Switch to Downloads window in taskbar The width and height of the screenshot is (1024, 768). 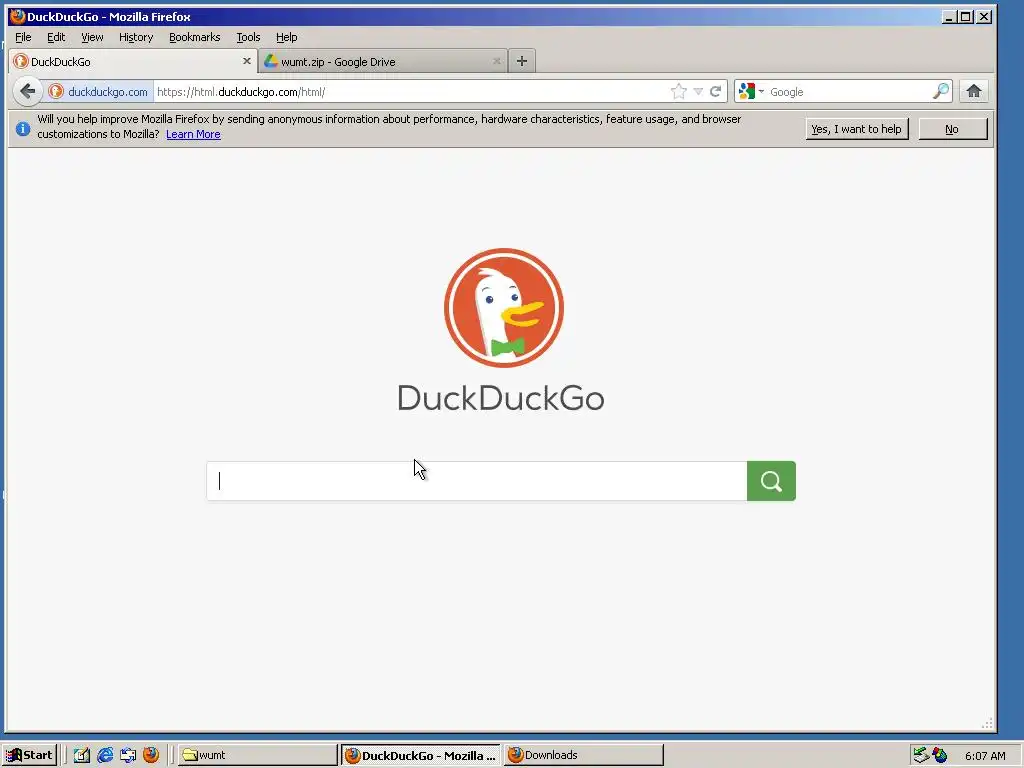click(x=584, y=755)
